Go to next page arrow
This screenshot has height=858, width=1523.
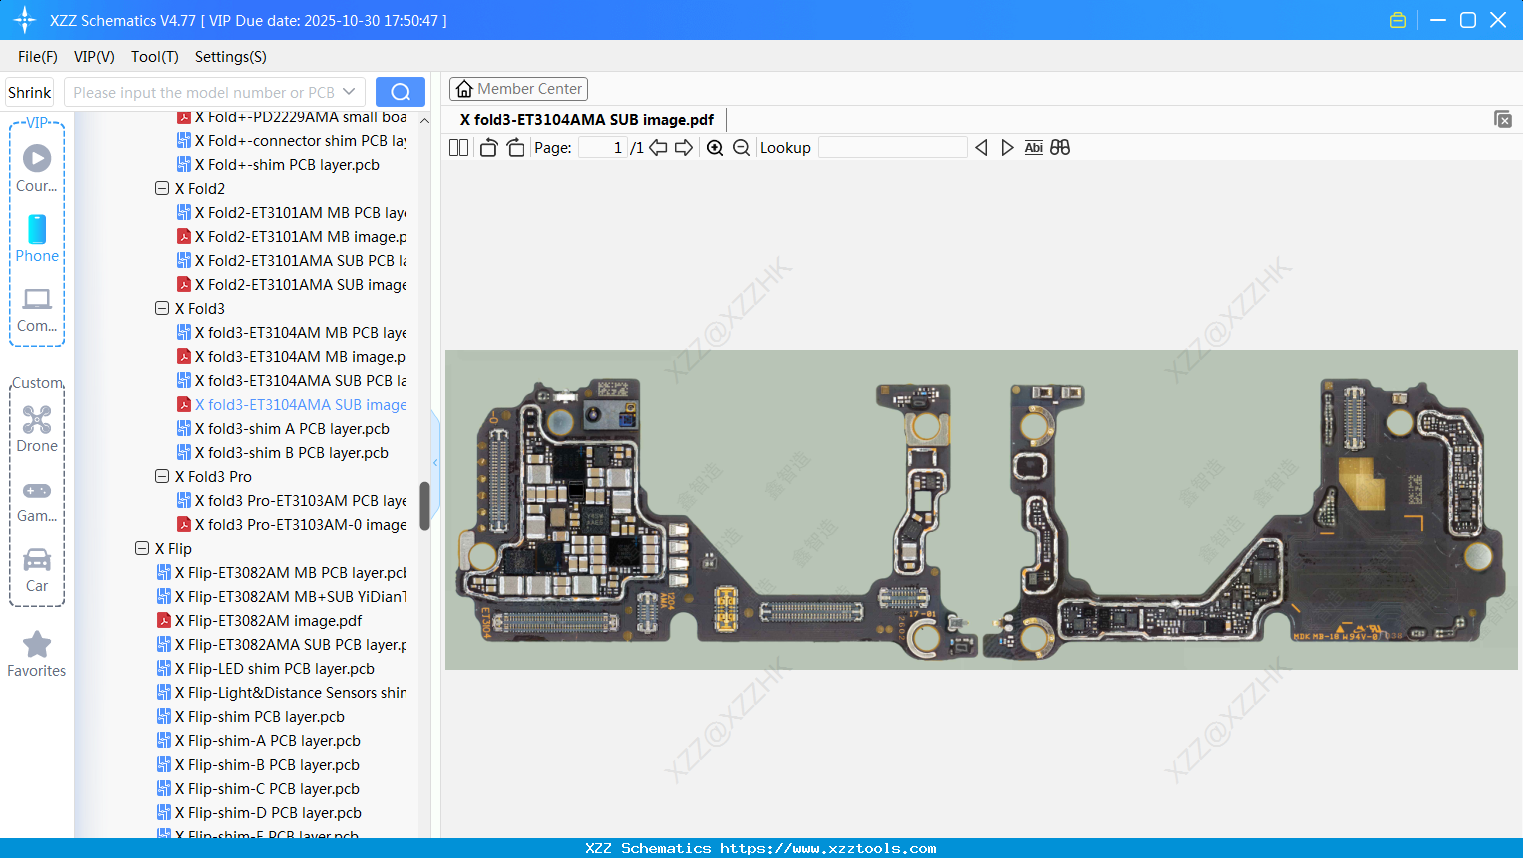point(684,148)
